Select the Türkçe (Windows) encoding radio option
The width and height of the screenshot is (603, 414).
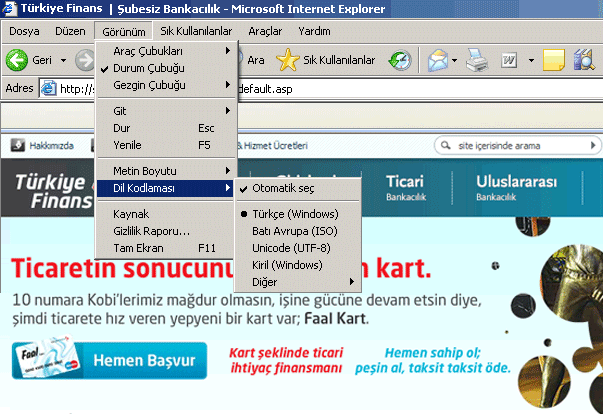pyautogui.click(x=297, y=214)
